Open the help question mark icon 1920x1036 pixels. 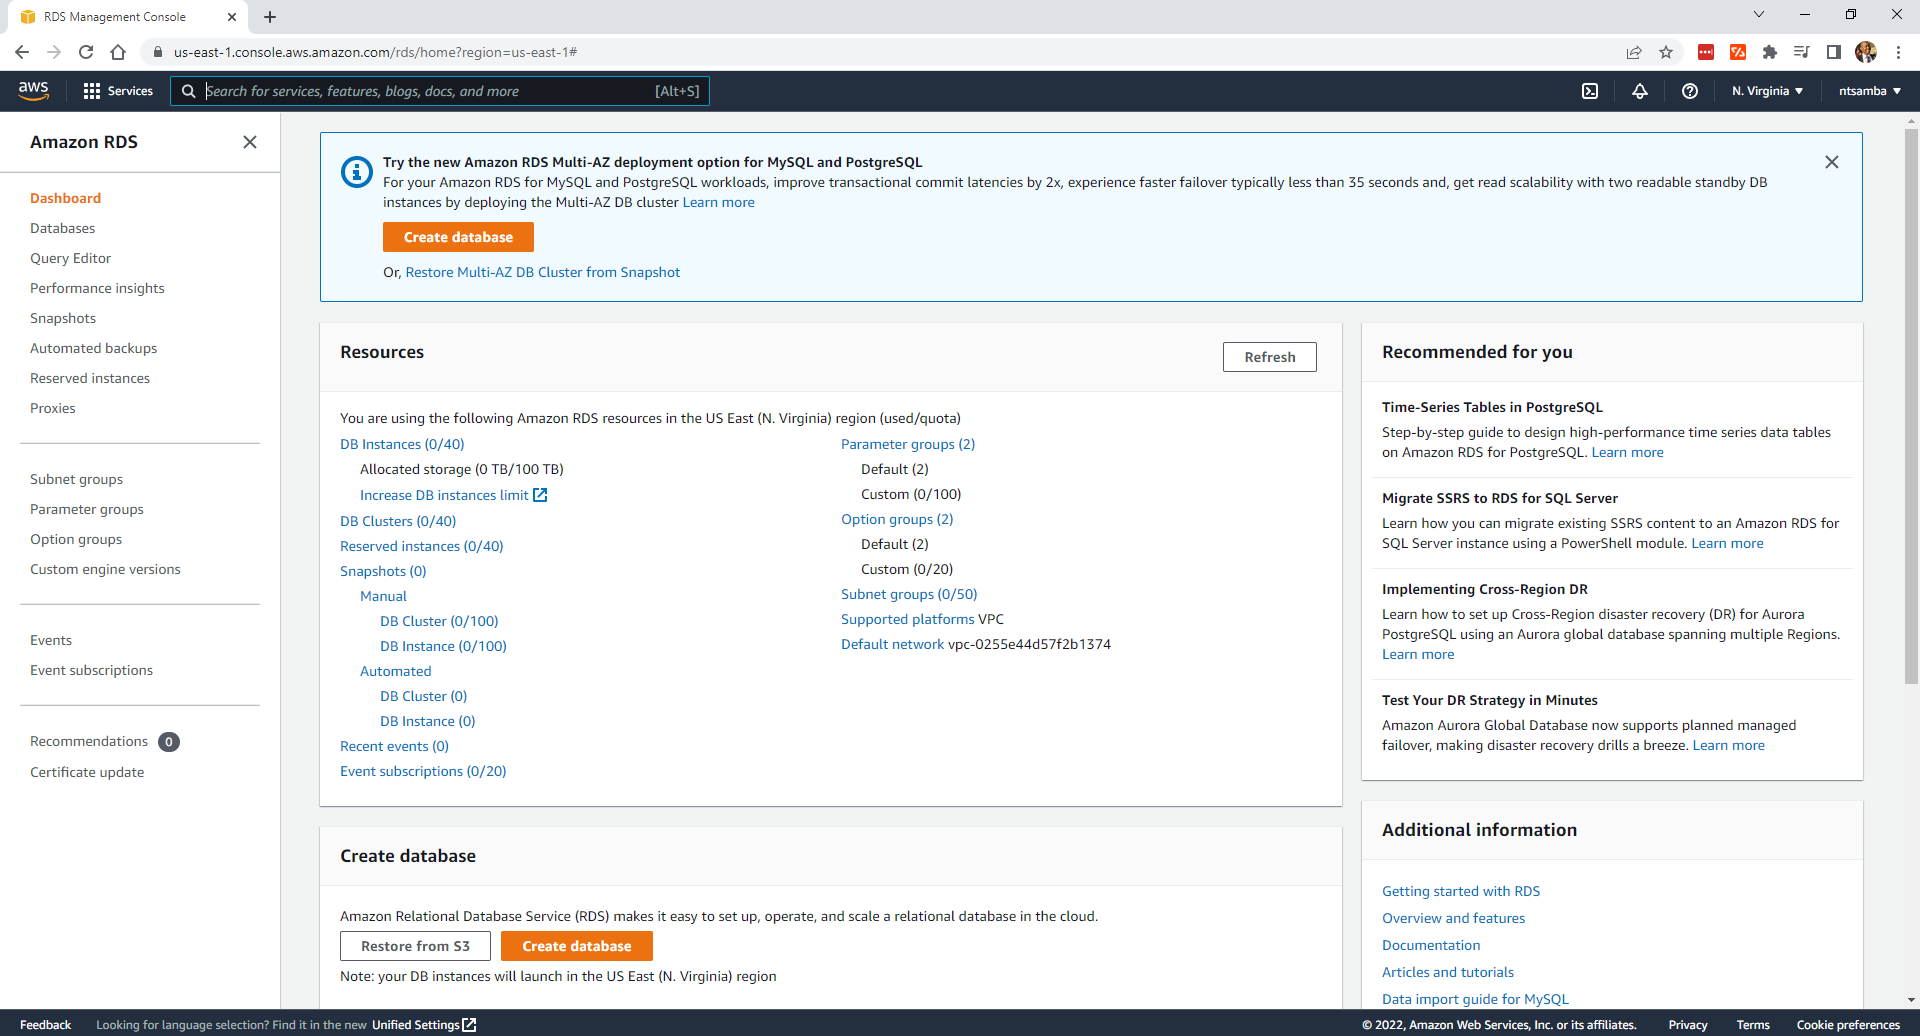pos(1690,91)
